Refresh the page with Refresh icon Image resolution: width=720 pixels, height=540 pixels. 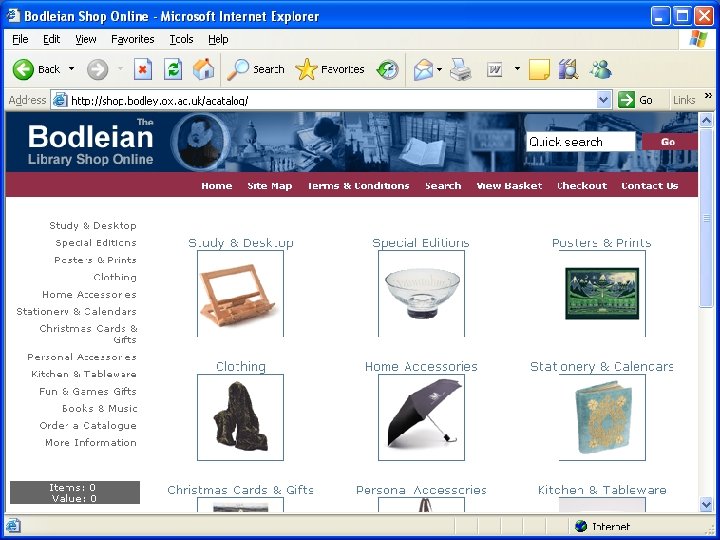[x=173, y=69]
